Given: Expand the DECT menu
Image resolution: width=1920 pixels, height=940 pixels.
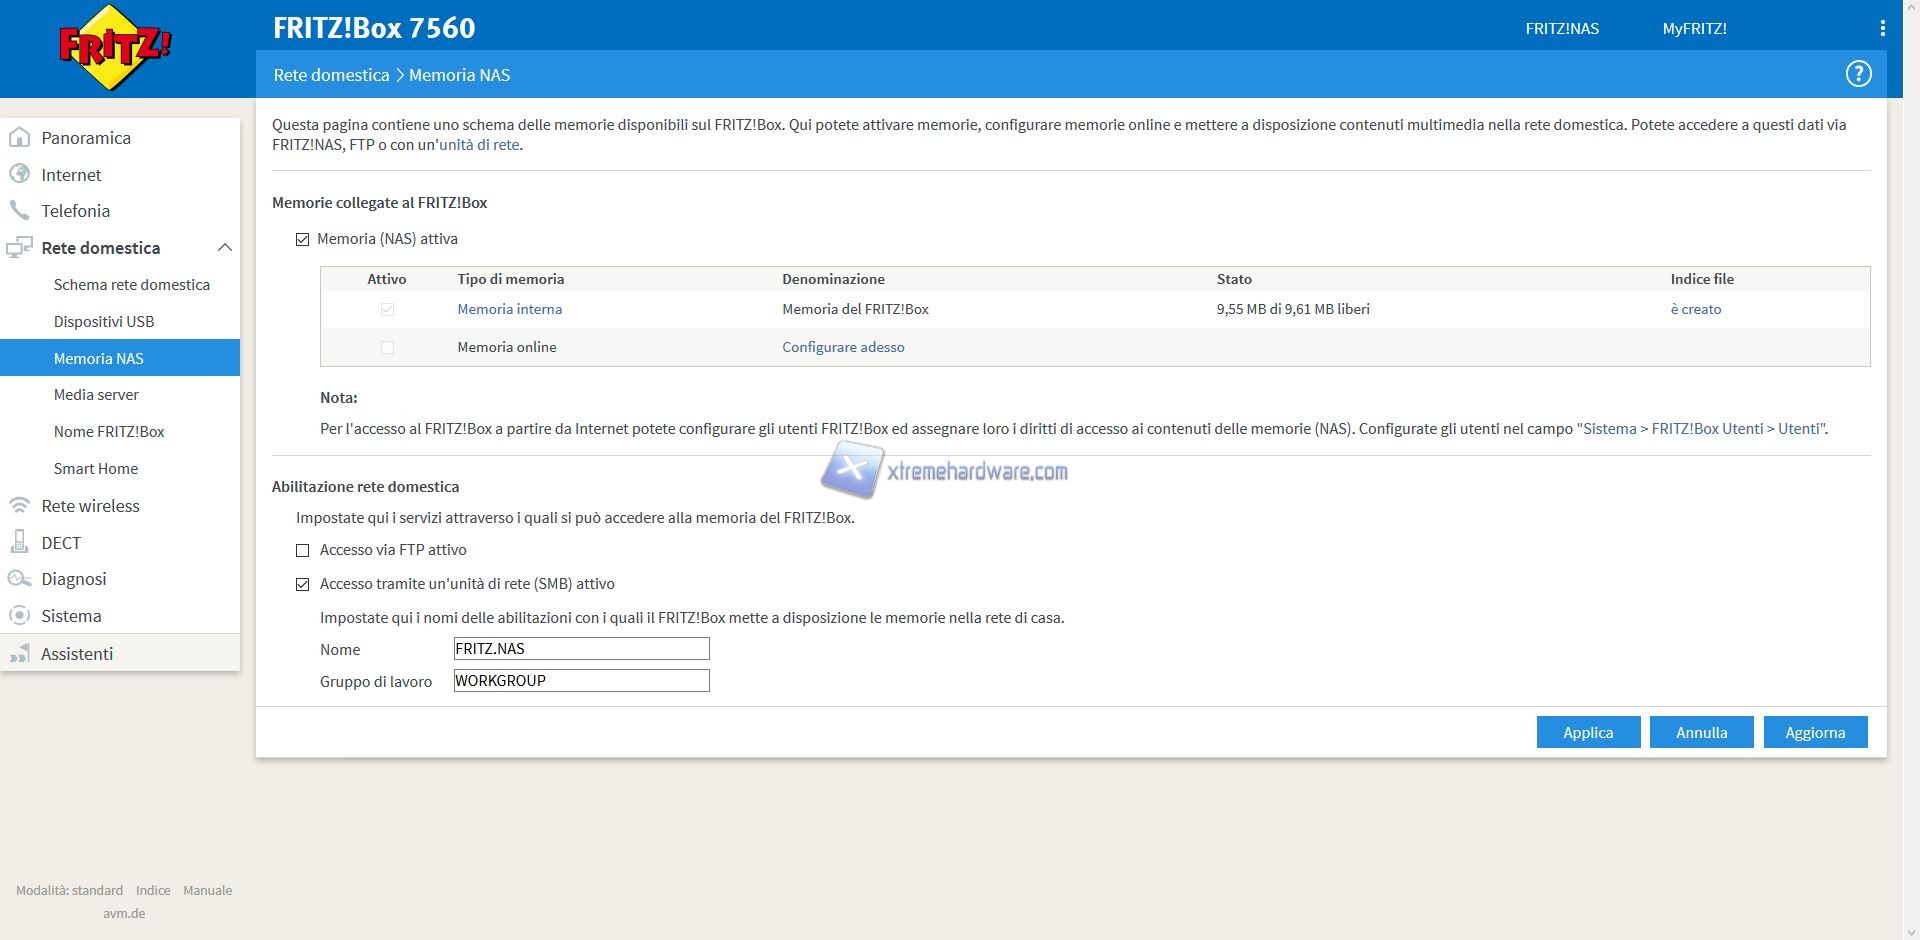Looking at the screenshot, I should 61,543.
